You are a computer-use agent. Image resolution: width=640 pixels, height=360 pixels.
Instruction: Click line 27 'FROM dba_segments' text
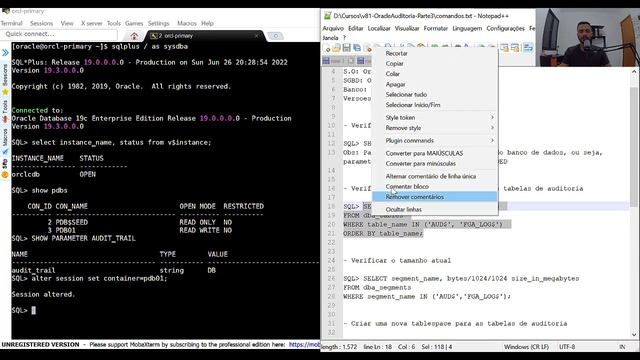(377, 287)
